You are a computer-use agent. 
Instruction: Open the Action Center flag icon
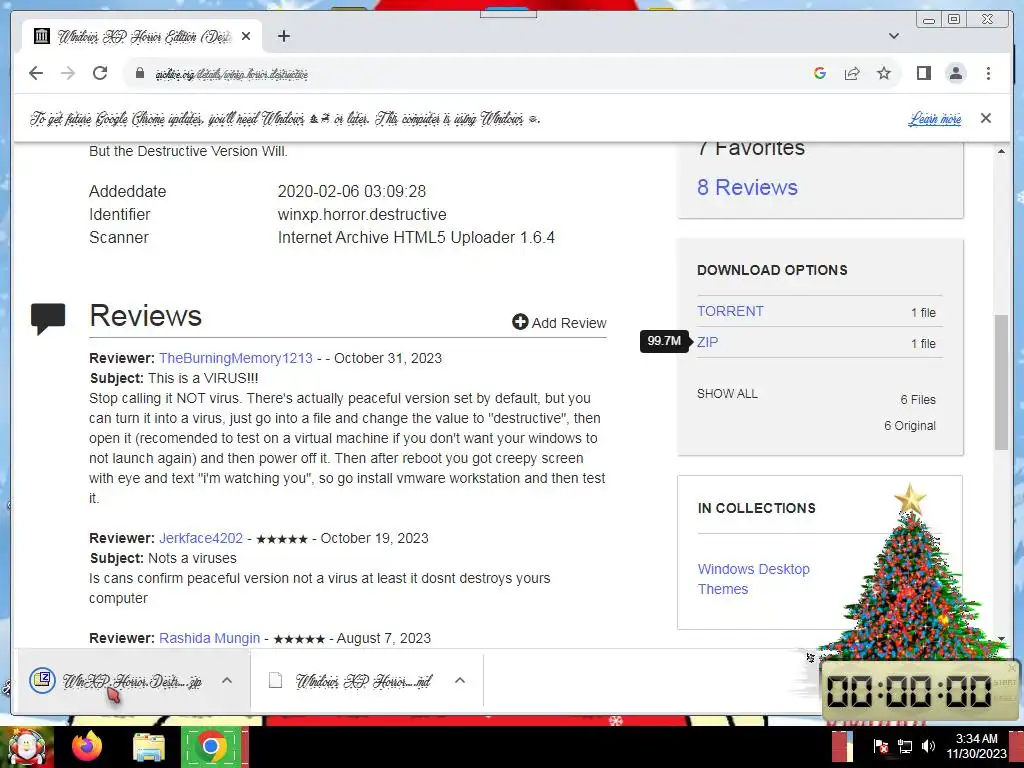pos(880,746)
